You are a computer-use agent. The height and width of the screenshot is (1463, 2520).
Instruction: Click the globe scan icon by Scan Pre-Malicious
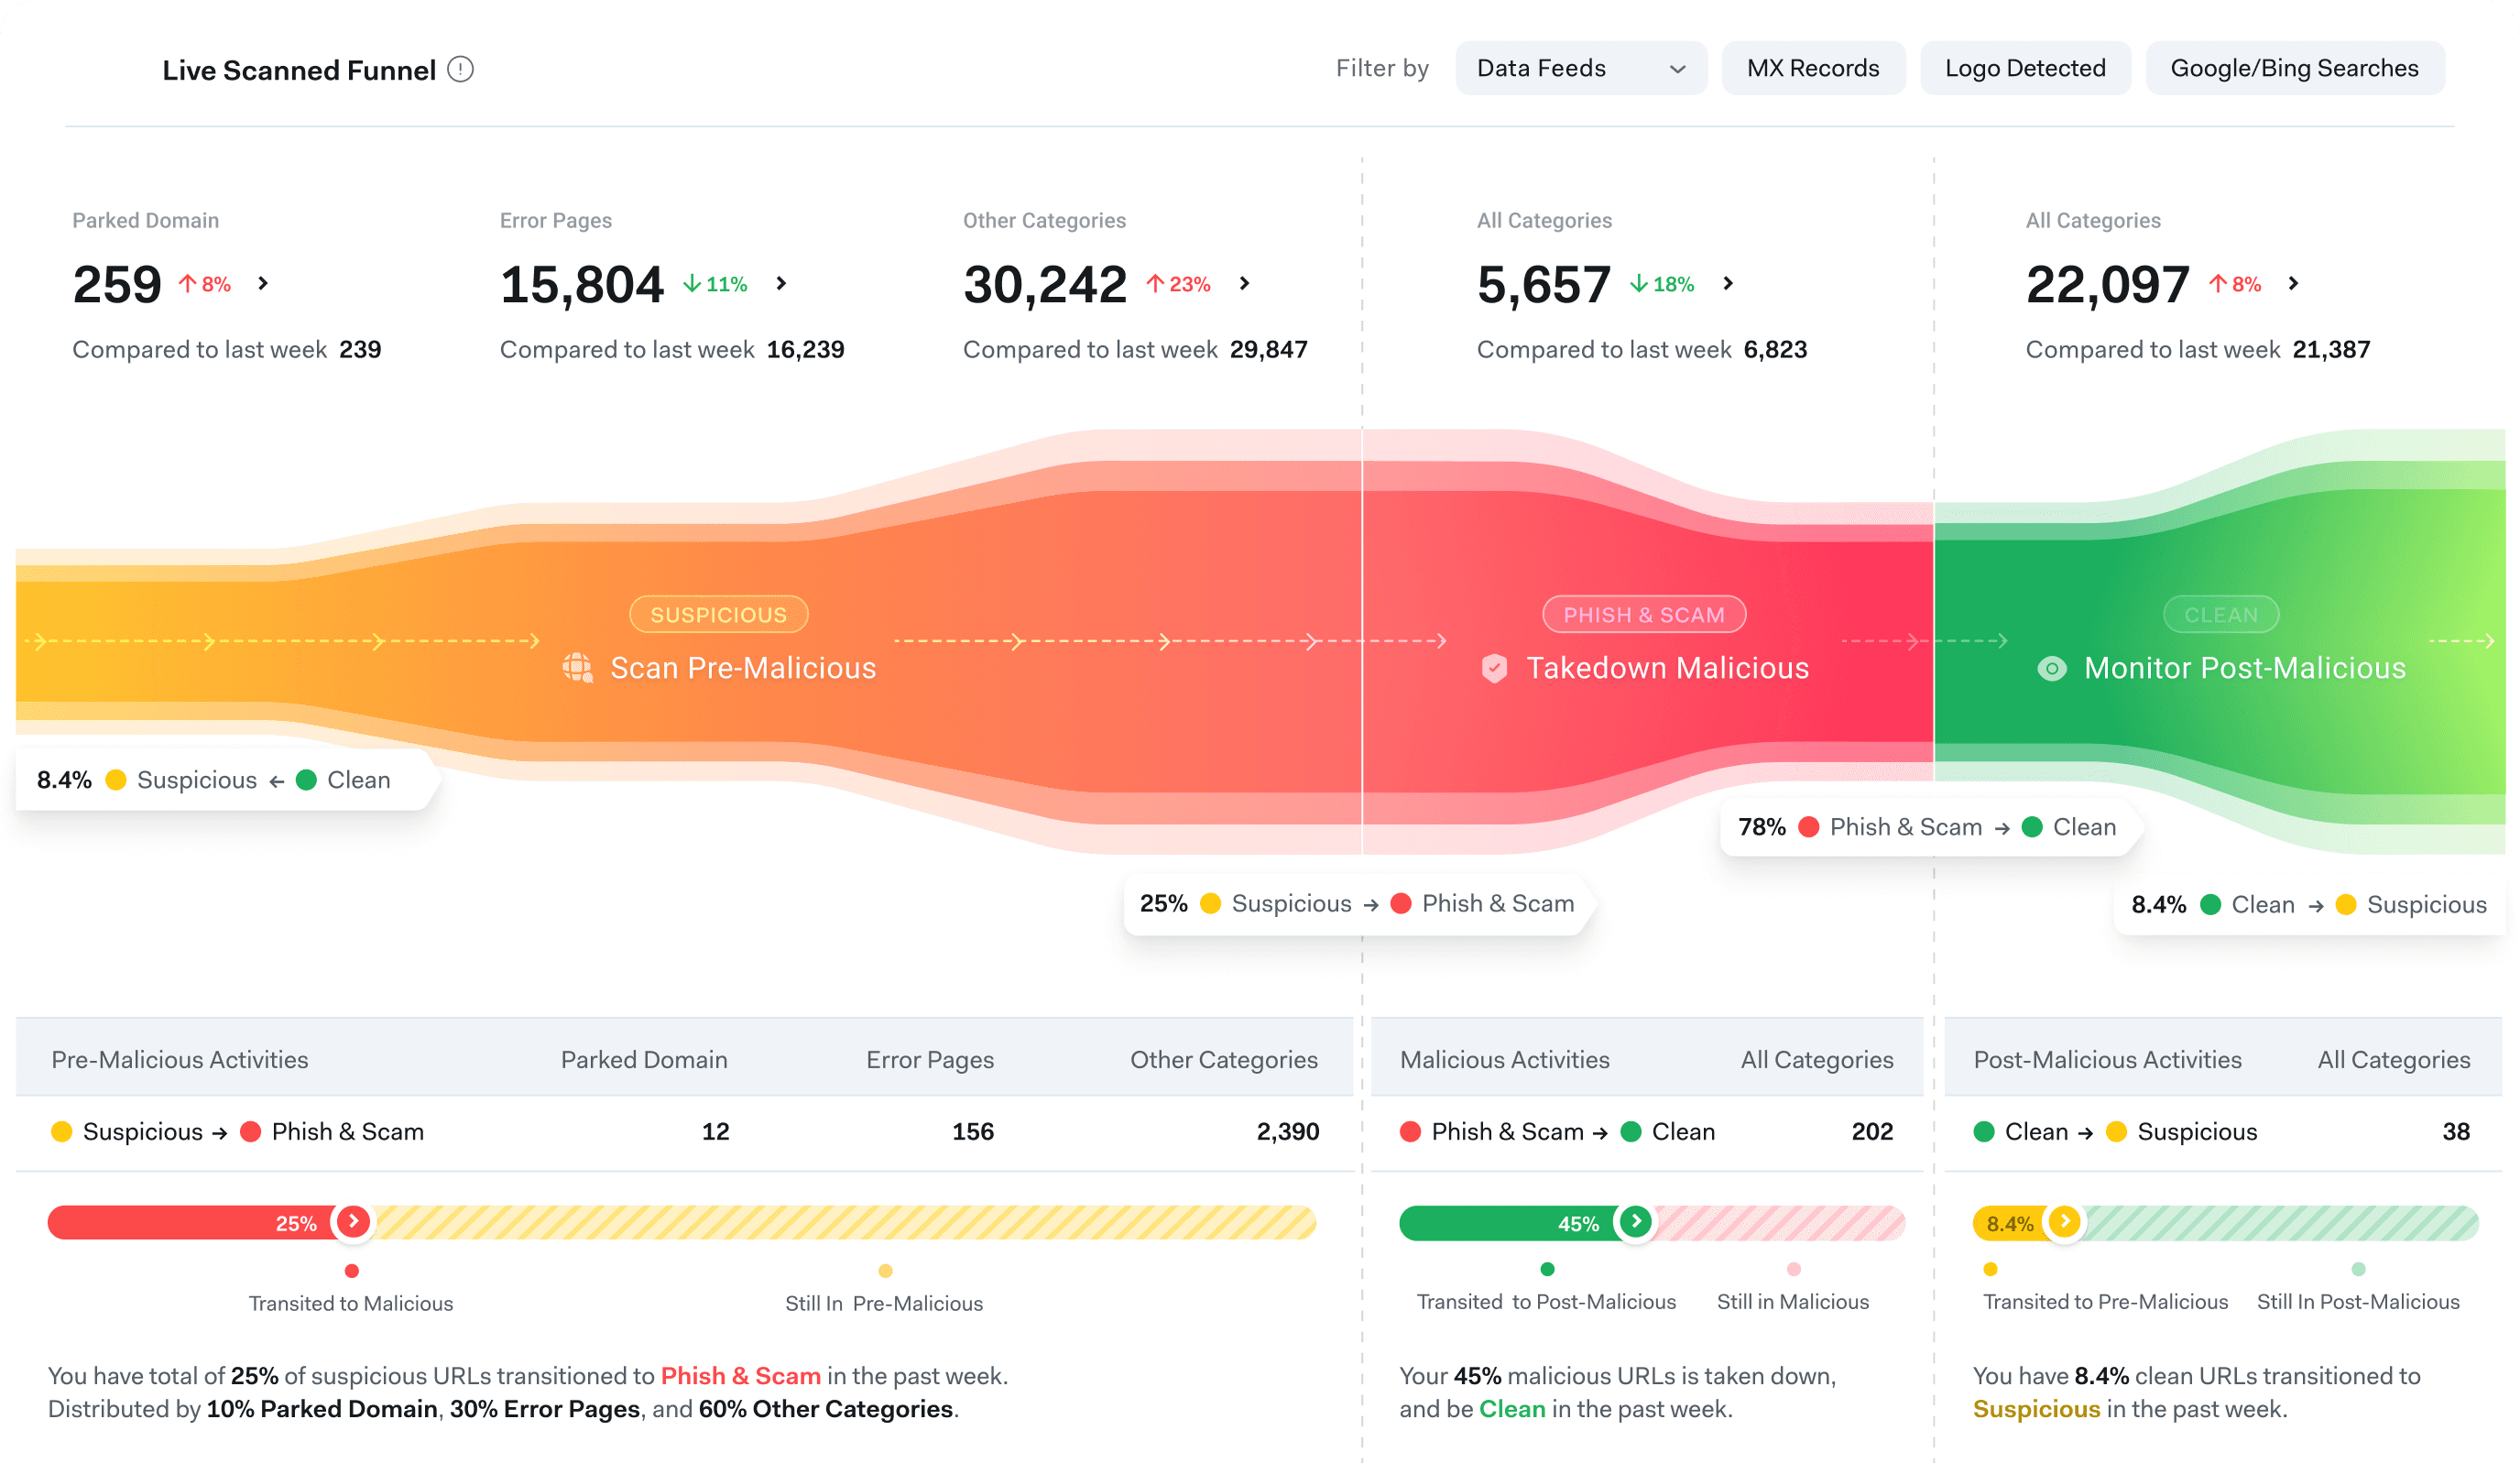[x=577, y=667]
